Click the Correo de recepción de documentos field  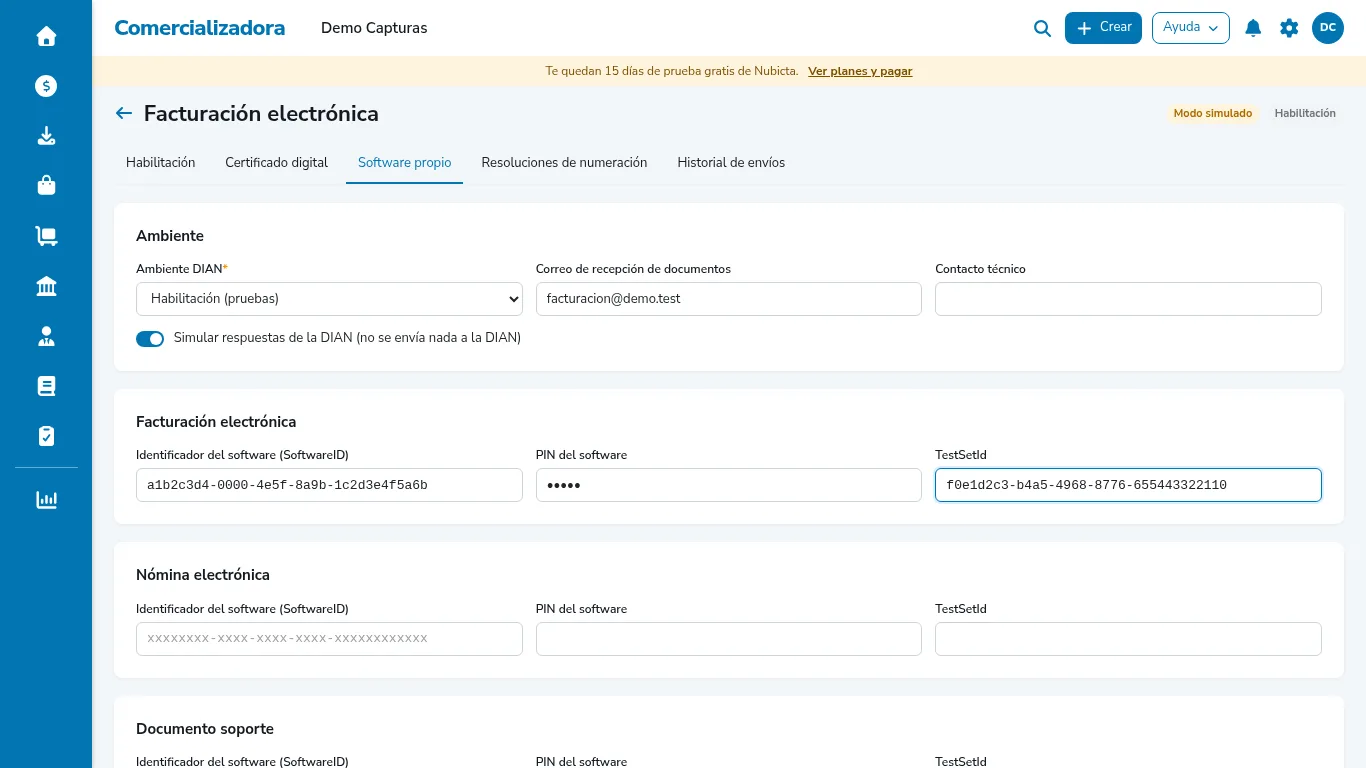click(x=728, y=299)
